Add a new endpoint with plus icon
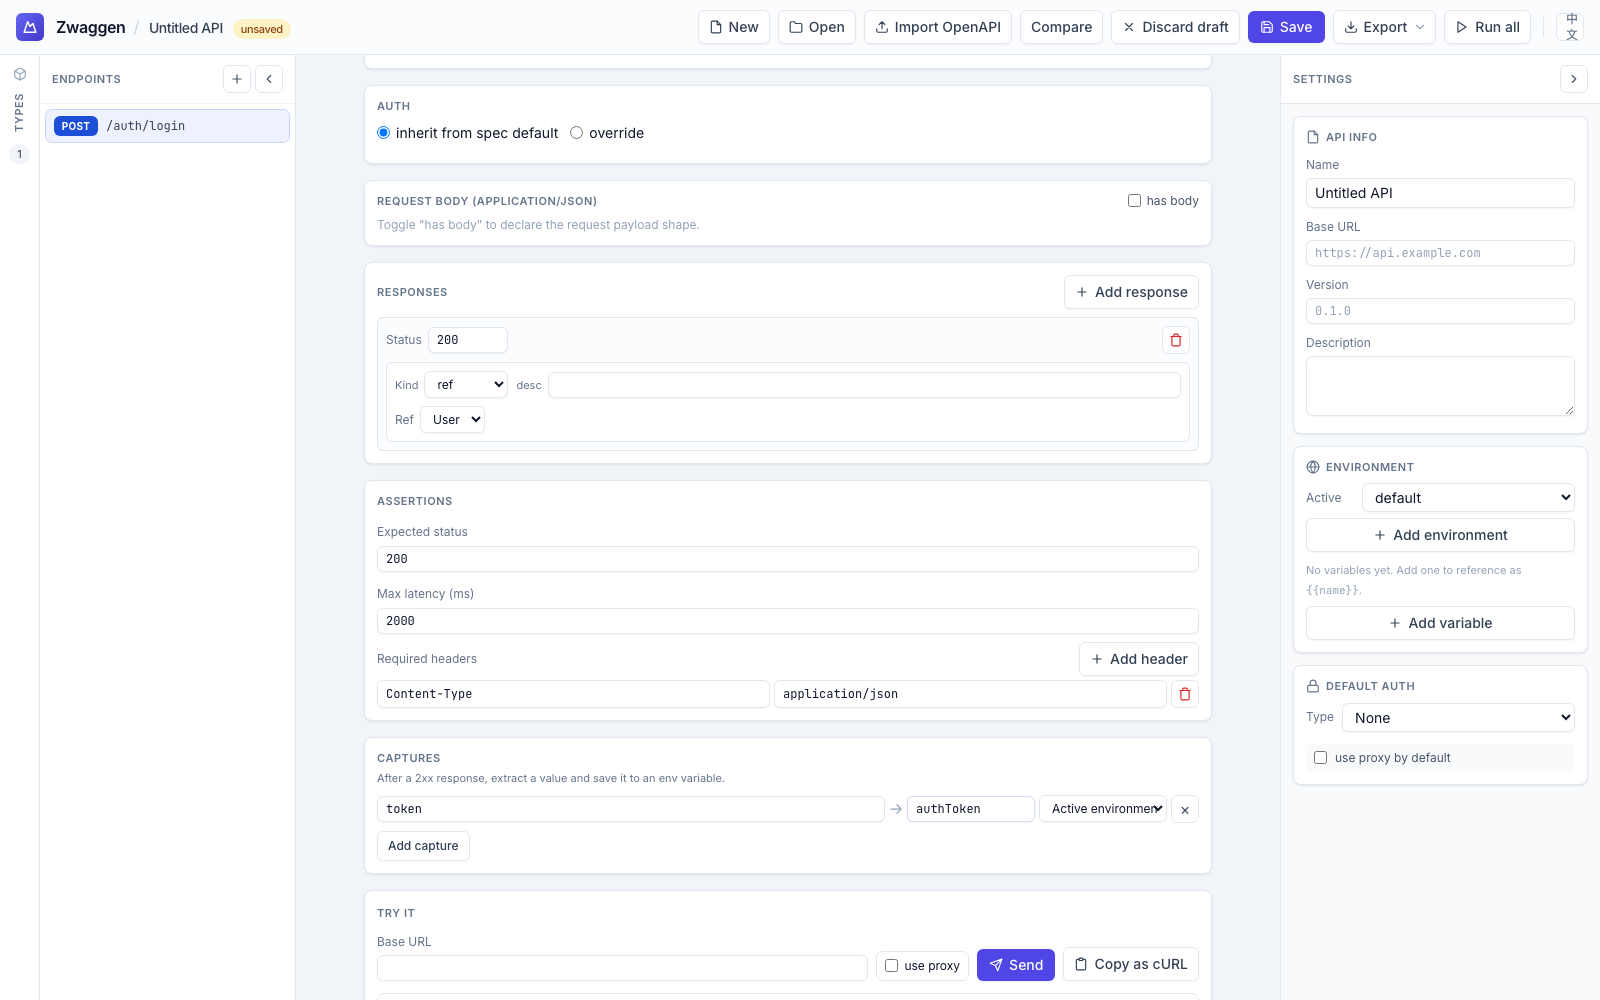 pos(237,79)
